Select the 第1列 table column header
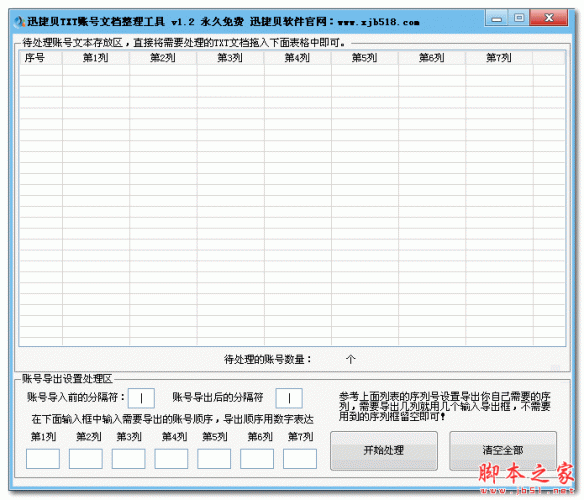584x500 pixels. [96, 58]
